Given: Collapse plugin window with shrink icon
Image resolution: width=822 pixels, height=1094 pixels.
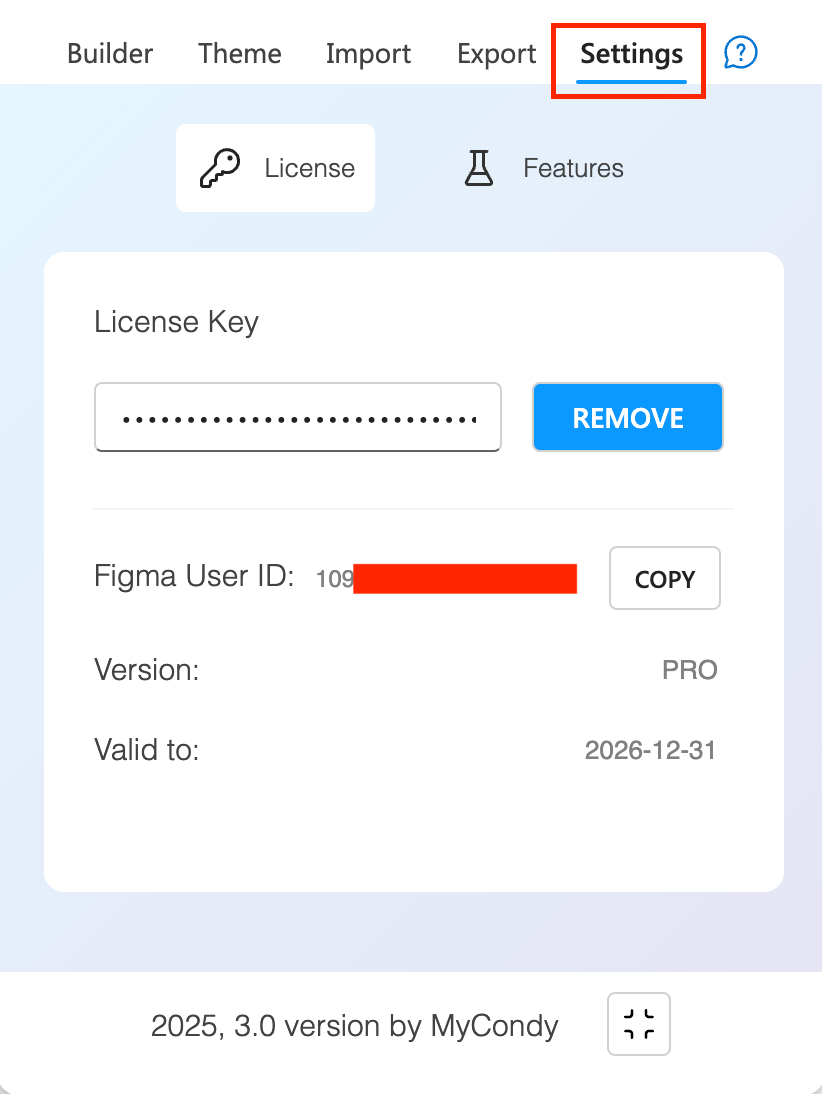Looking at the screenshot, I should 638,1024.
